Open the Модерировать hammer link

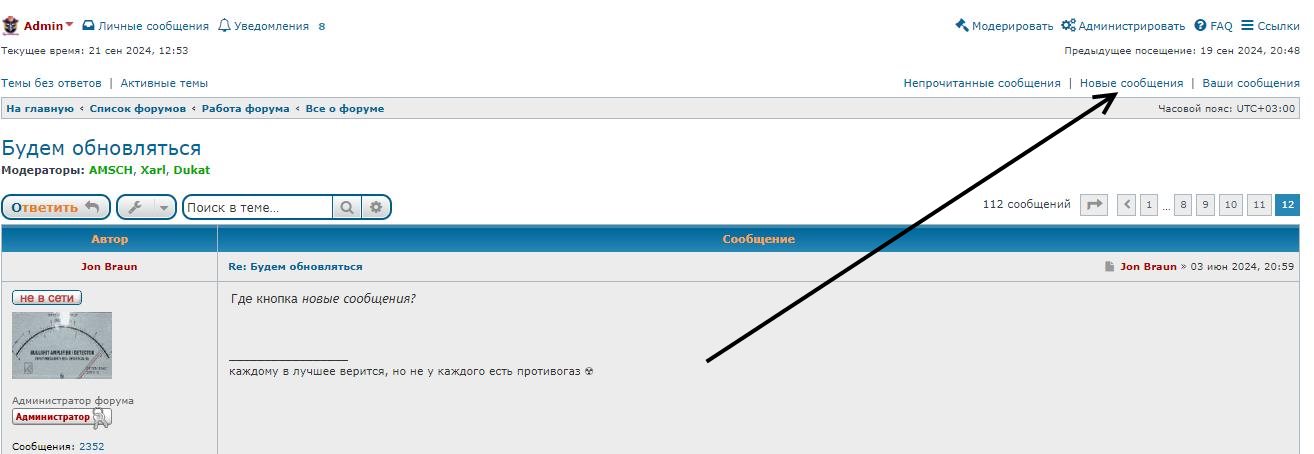click(1004, 26)
